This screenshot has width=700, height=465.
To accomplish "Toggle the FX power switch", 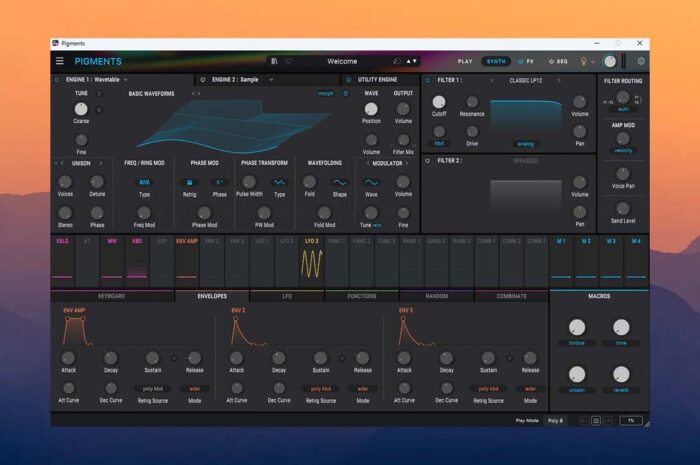I will pos(521,61).
